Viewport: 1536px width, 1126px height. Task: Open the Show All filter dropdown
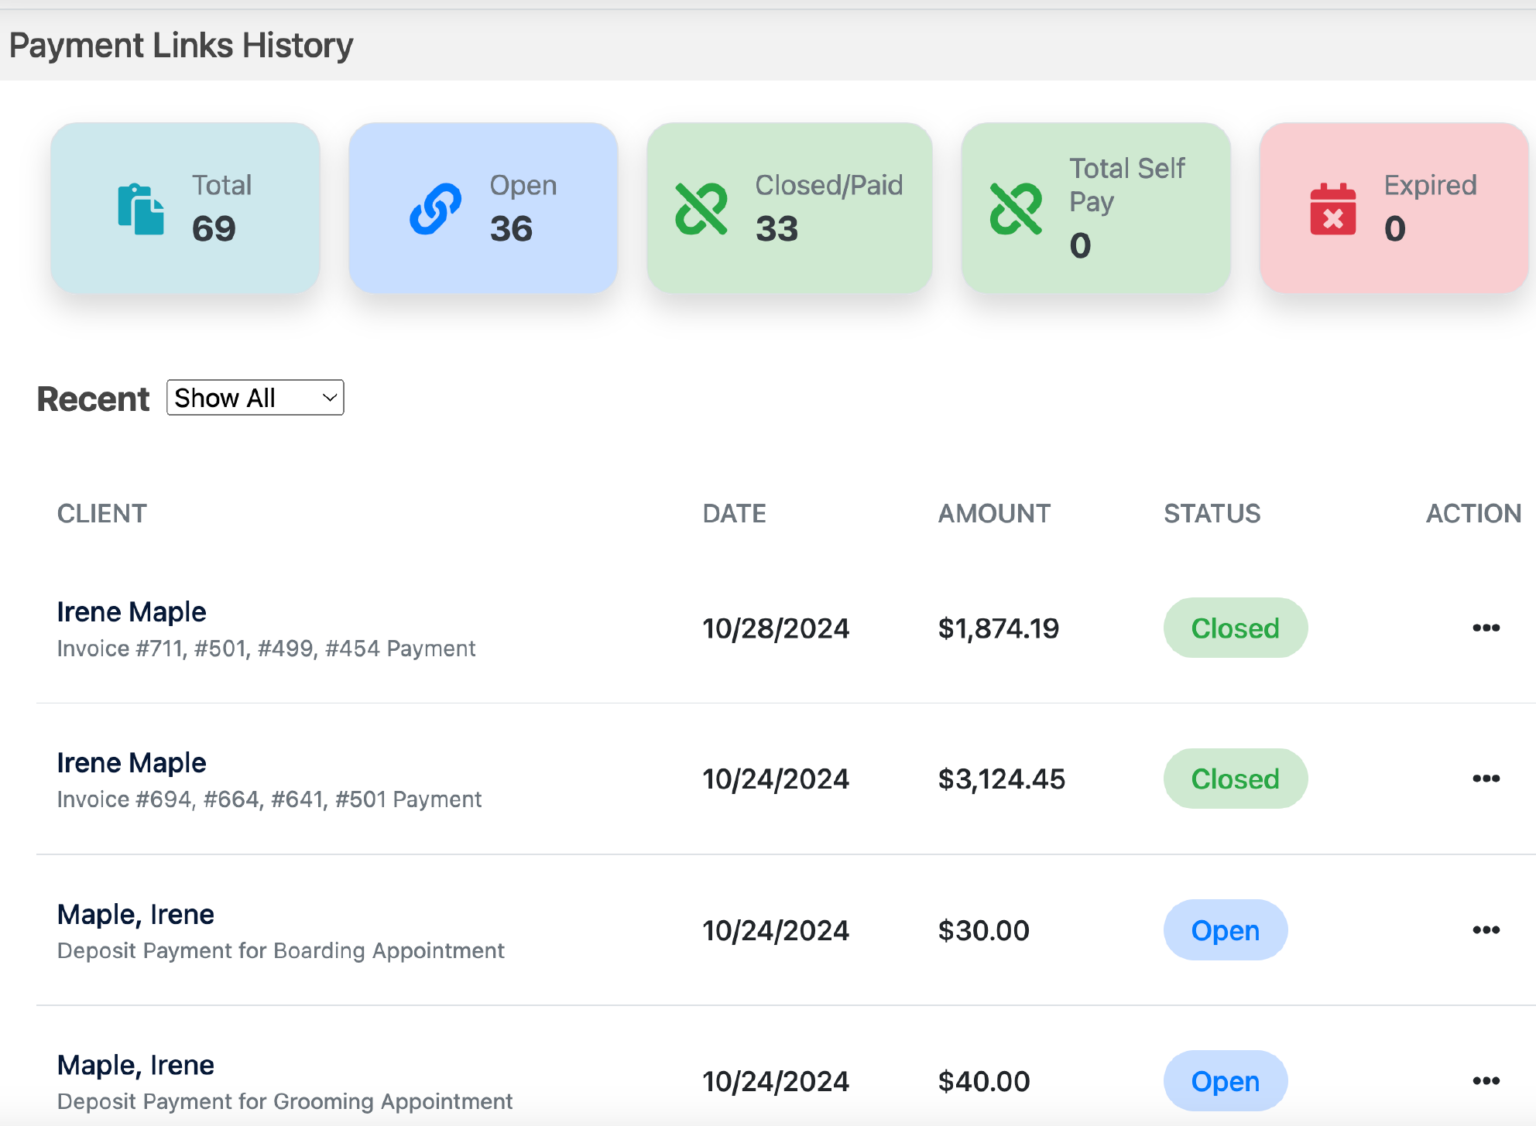[255, 398]
